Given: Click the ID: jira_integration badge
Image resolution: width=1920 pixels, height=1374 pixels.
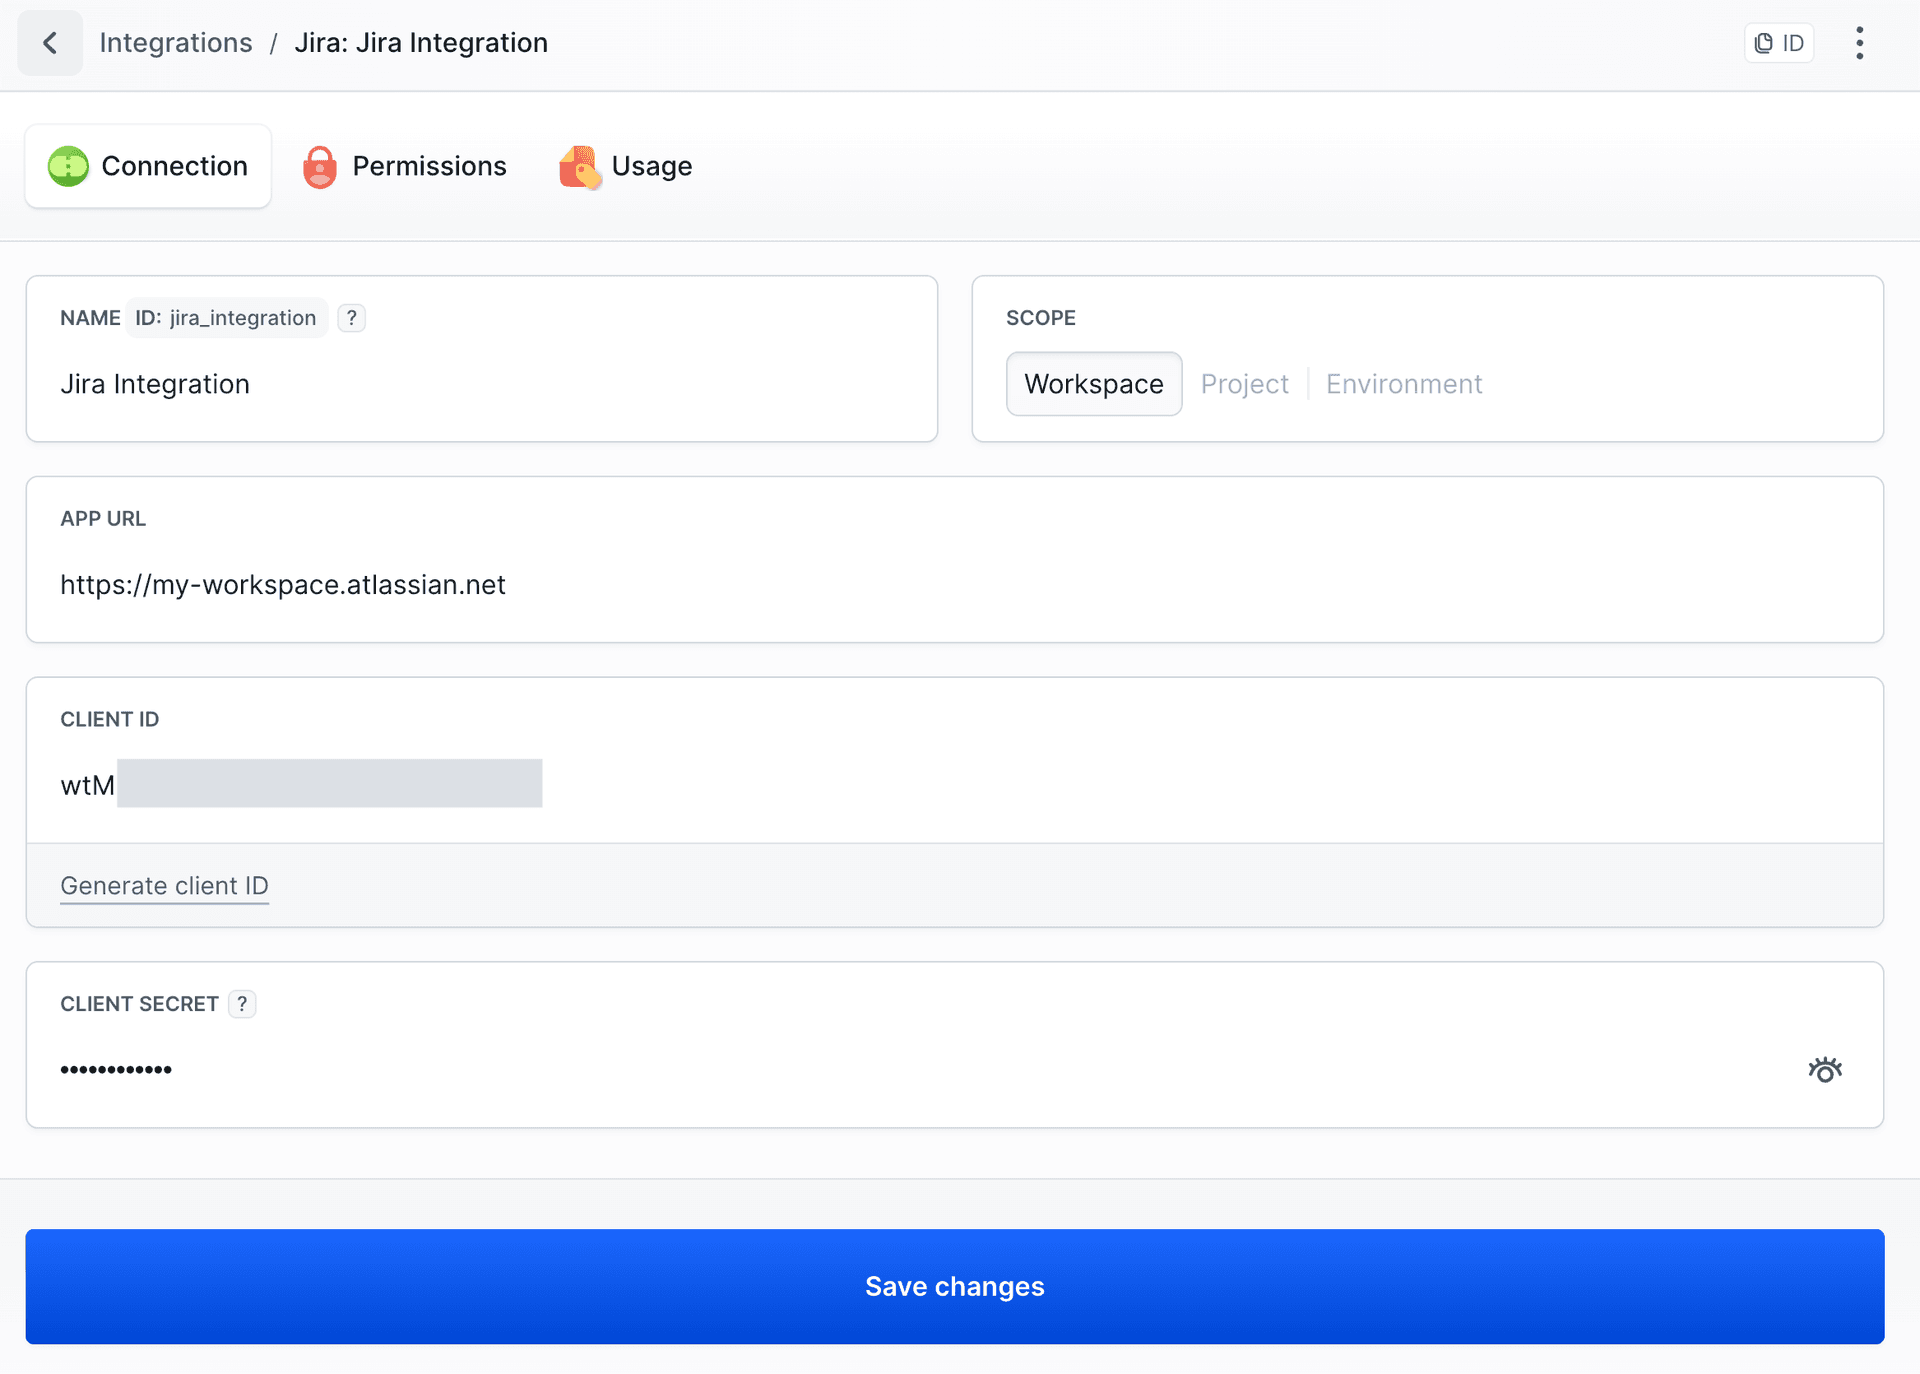Looking at the screenshot, I should 226,317.
